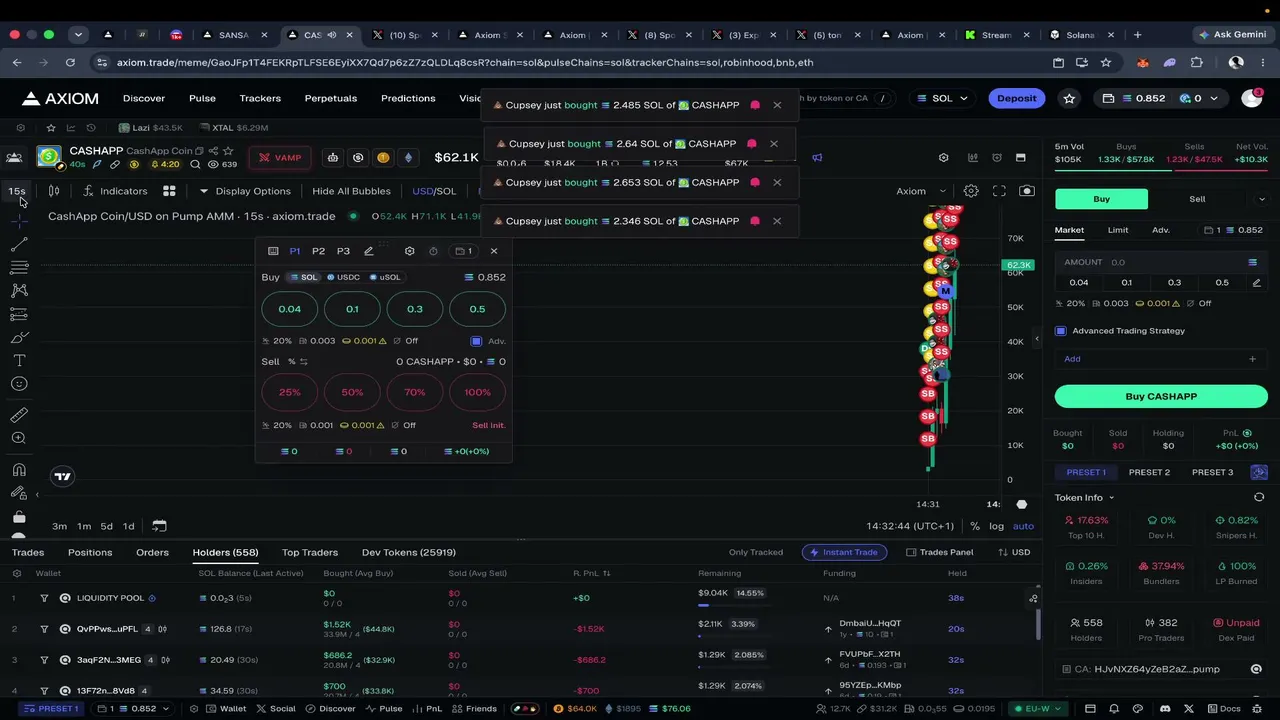The width and height of the screenshot is (1280, 720).
Task: Edit the quick amount buttons in sidebar
Action: 1257,283
